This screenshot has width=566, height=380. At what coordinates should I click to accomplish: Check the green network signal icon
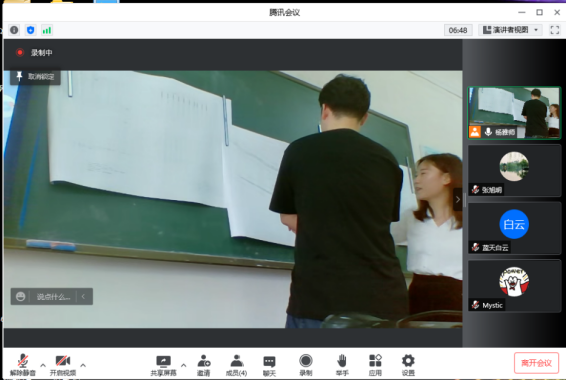click(x=47, y=30)
